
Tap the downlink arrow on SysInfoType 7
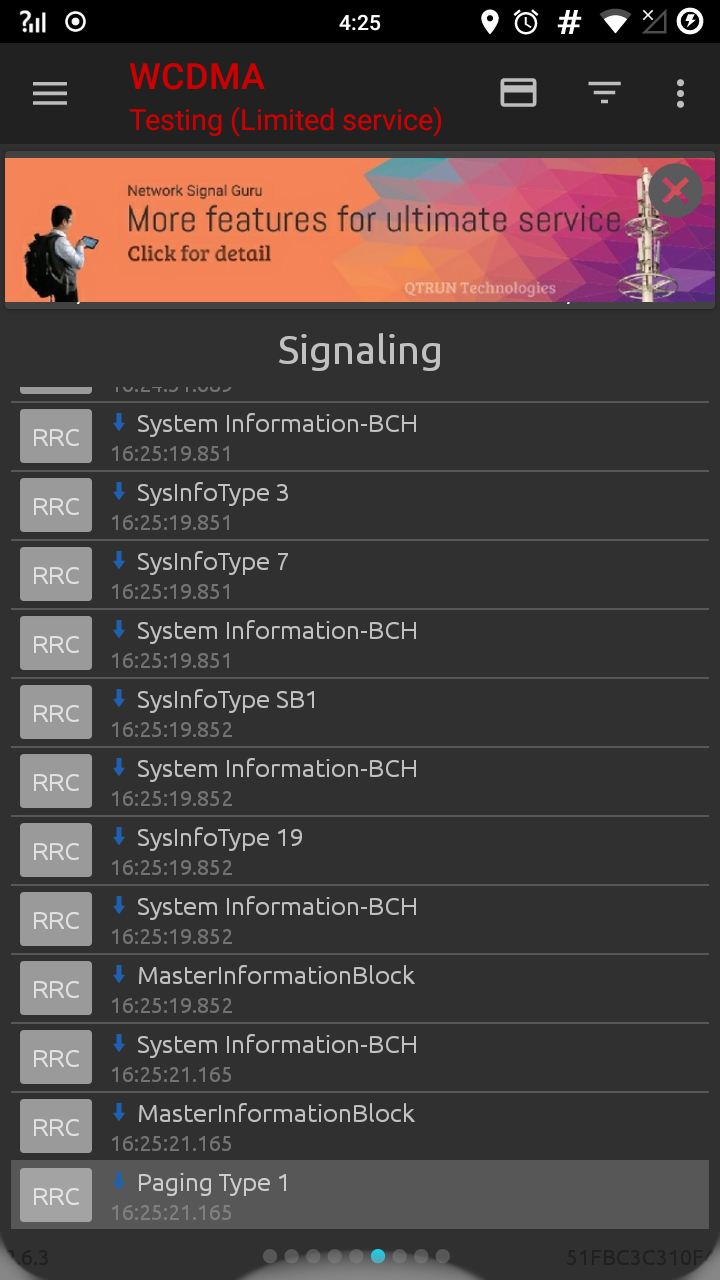coord(119,560)
